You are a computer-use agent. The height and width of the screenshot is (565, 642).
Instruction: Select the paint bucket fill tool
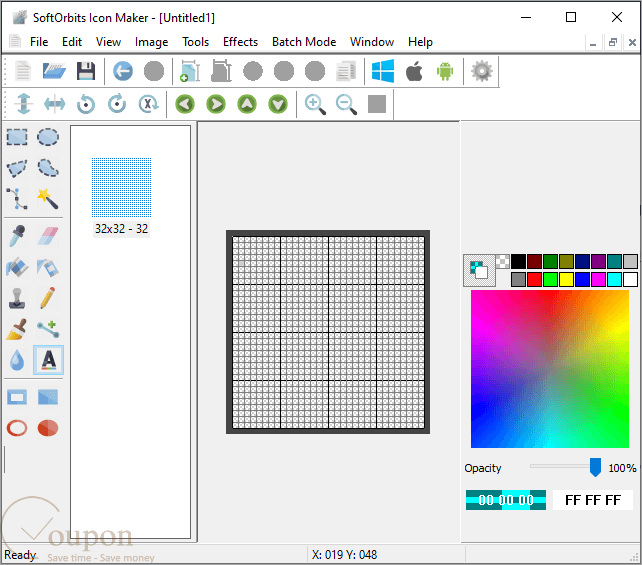pyautogui.click(x=17, y=267)
